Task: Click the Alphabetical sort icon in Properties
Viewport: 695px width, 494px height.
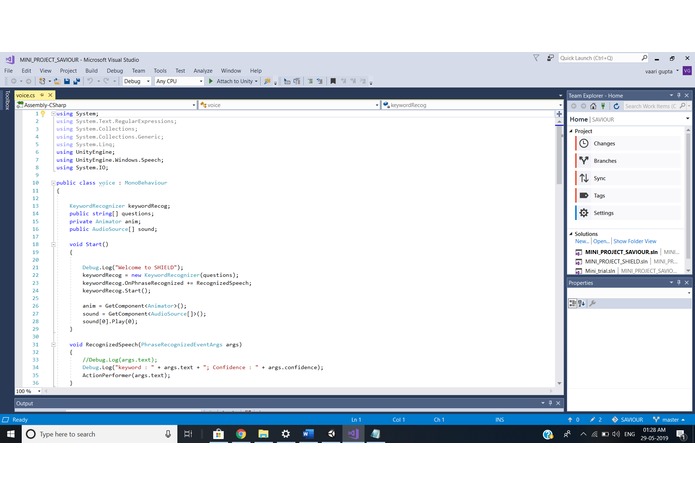Action: pyautogui.click(x=582, y=303)
